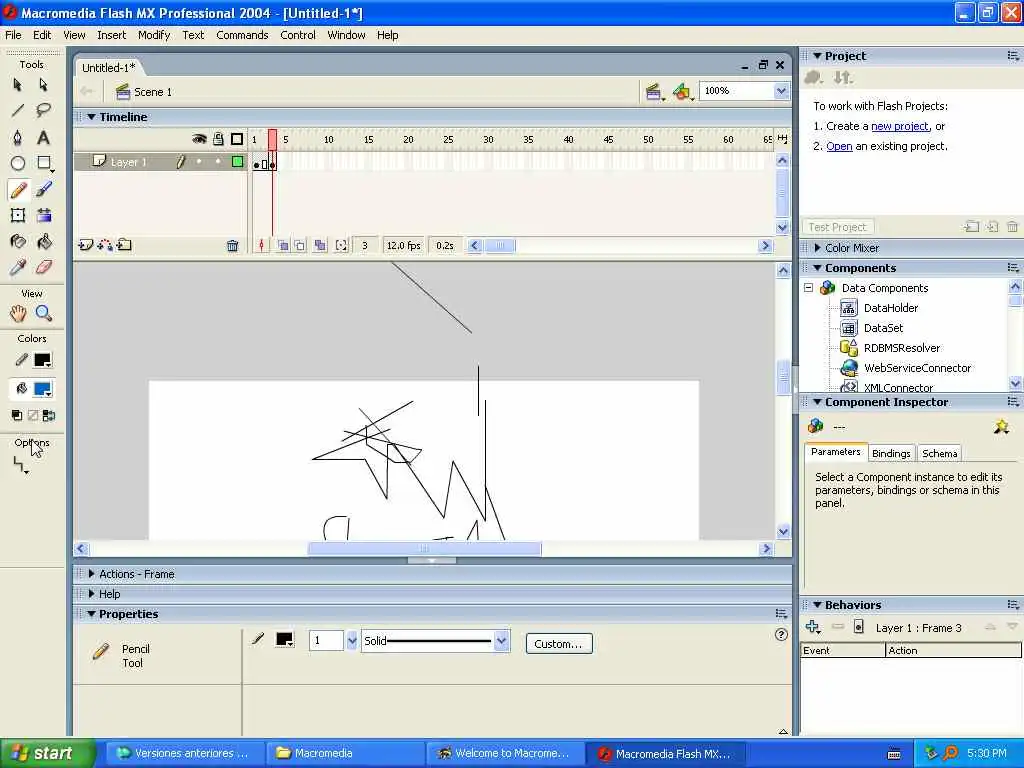The width and height of the screenshot is (1024, 768).
Task: Click the Open existing project link
Action: coord(839,146)
